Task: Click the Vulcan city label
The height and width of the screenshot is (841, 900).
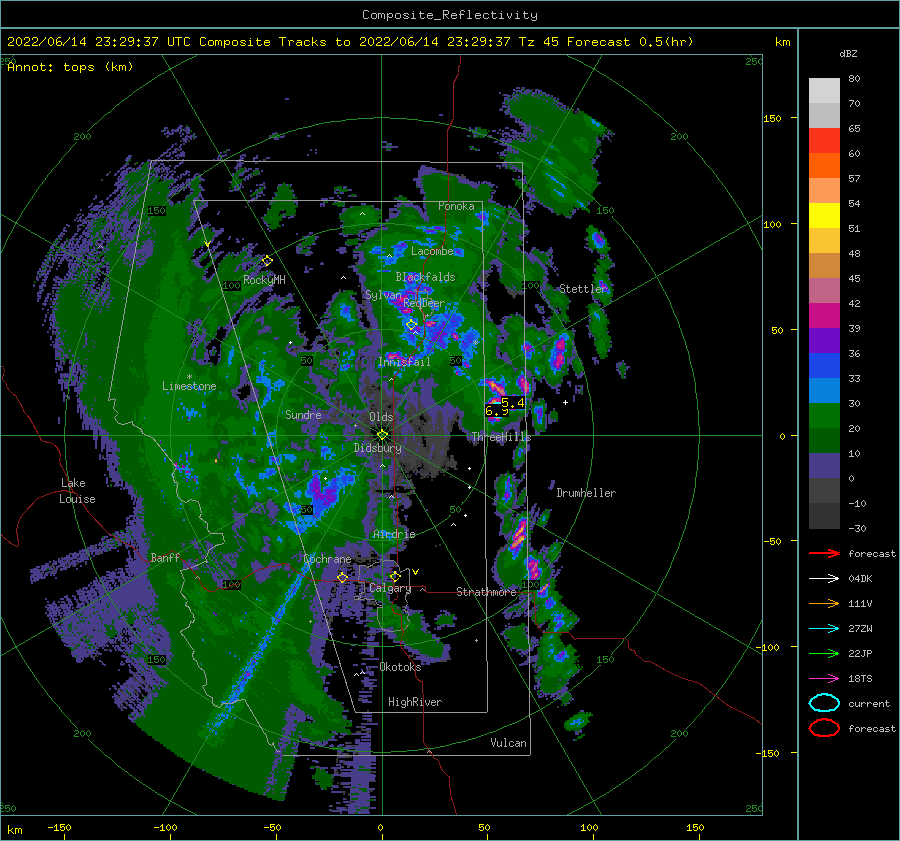Action: tap(508, 743)
